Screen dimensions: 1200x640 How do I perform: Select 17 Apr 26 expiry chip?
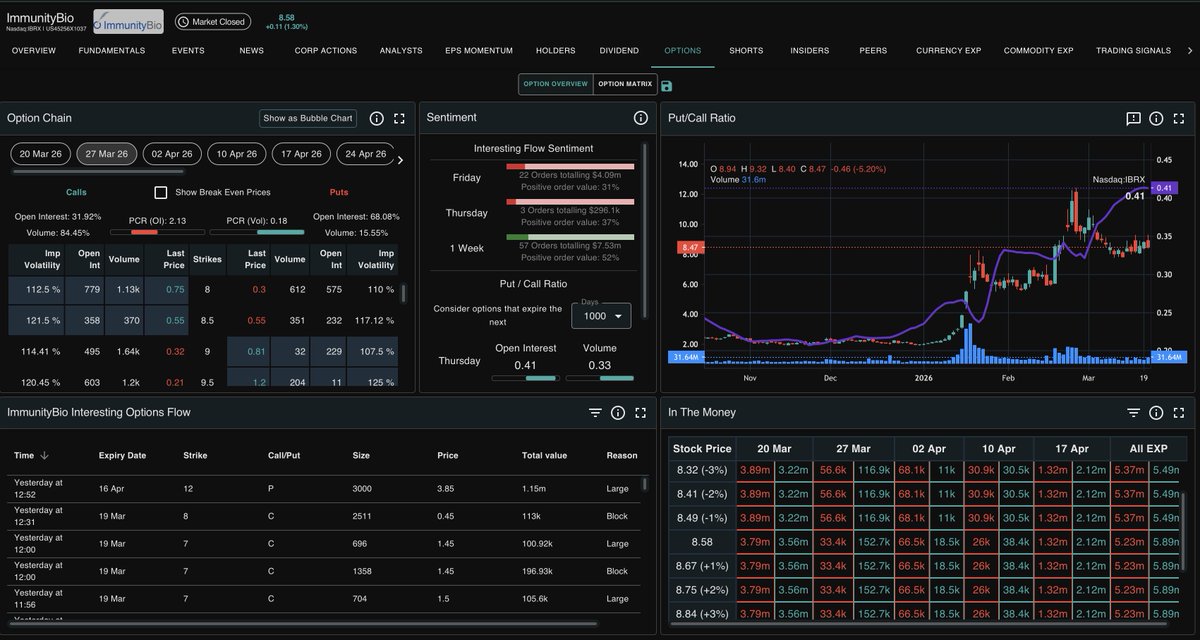coord(301,154)
